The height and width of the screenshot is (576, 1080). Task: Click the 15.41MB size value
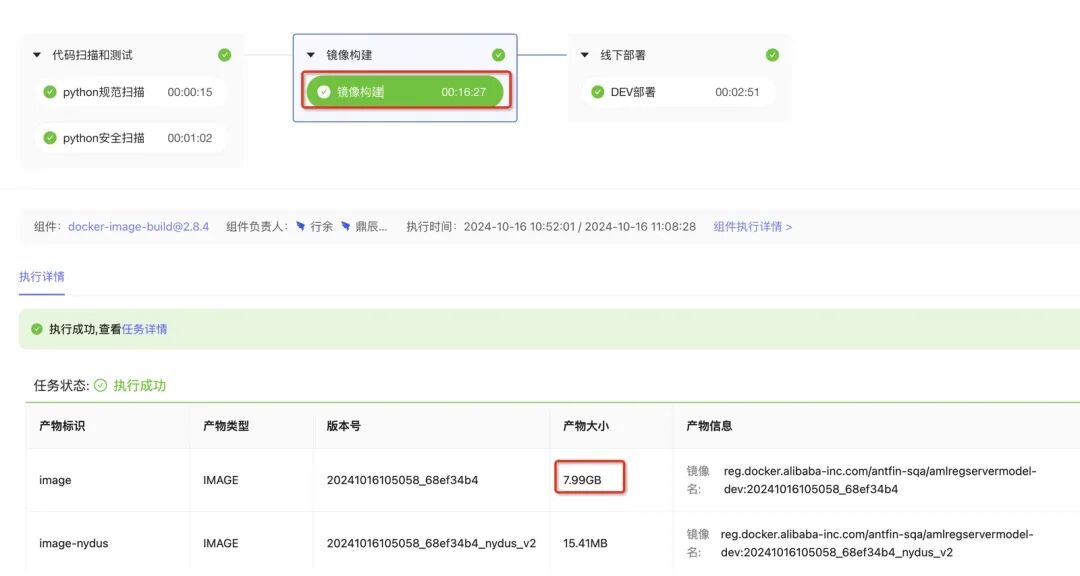[x=585, y=544]
